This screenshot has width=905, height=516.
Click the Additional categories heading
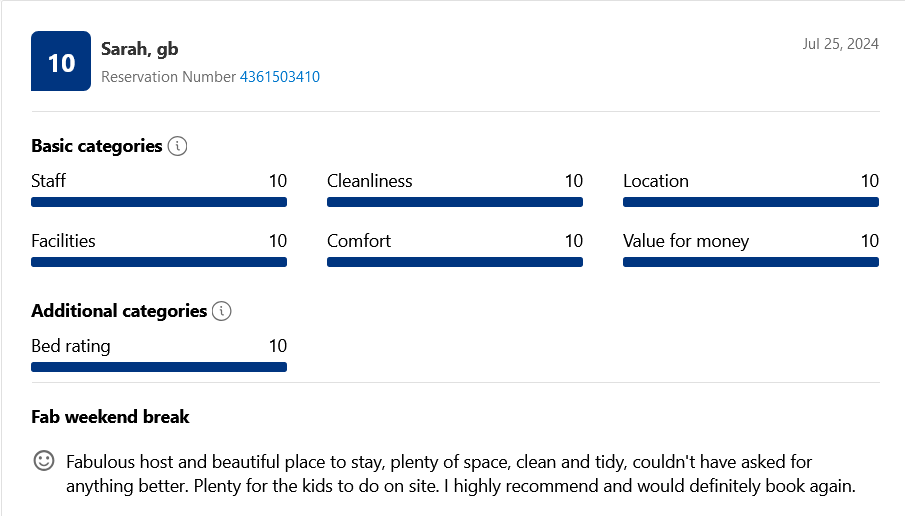tap(119, 311)
